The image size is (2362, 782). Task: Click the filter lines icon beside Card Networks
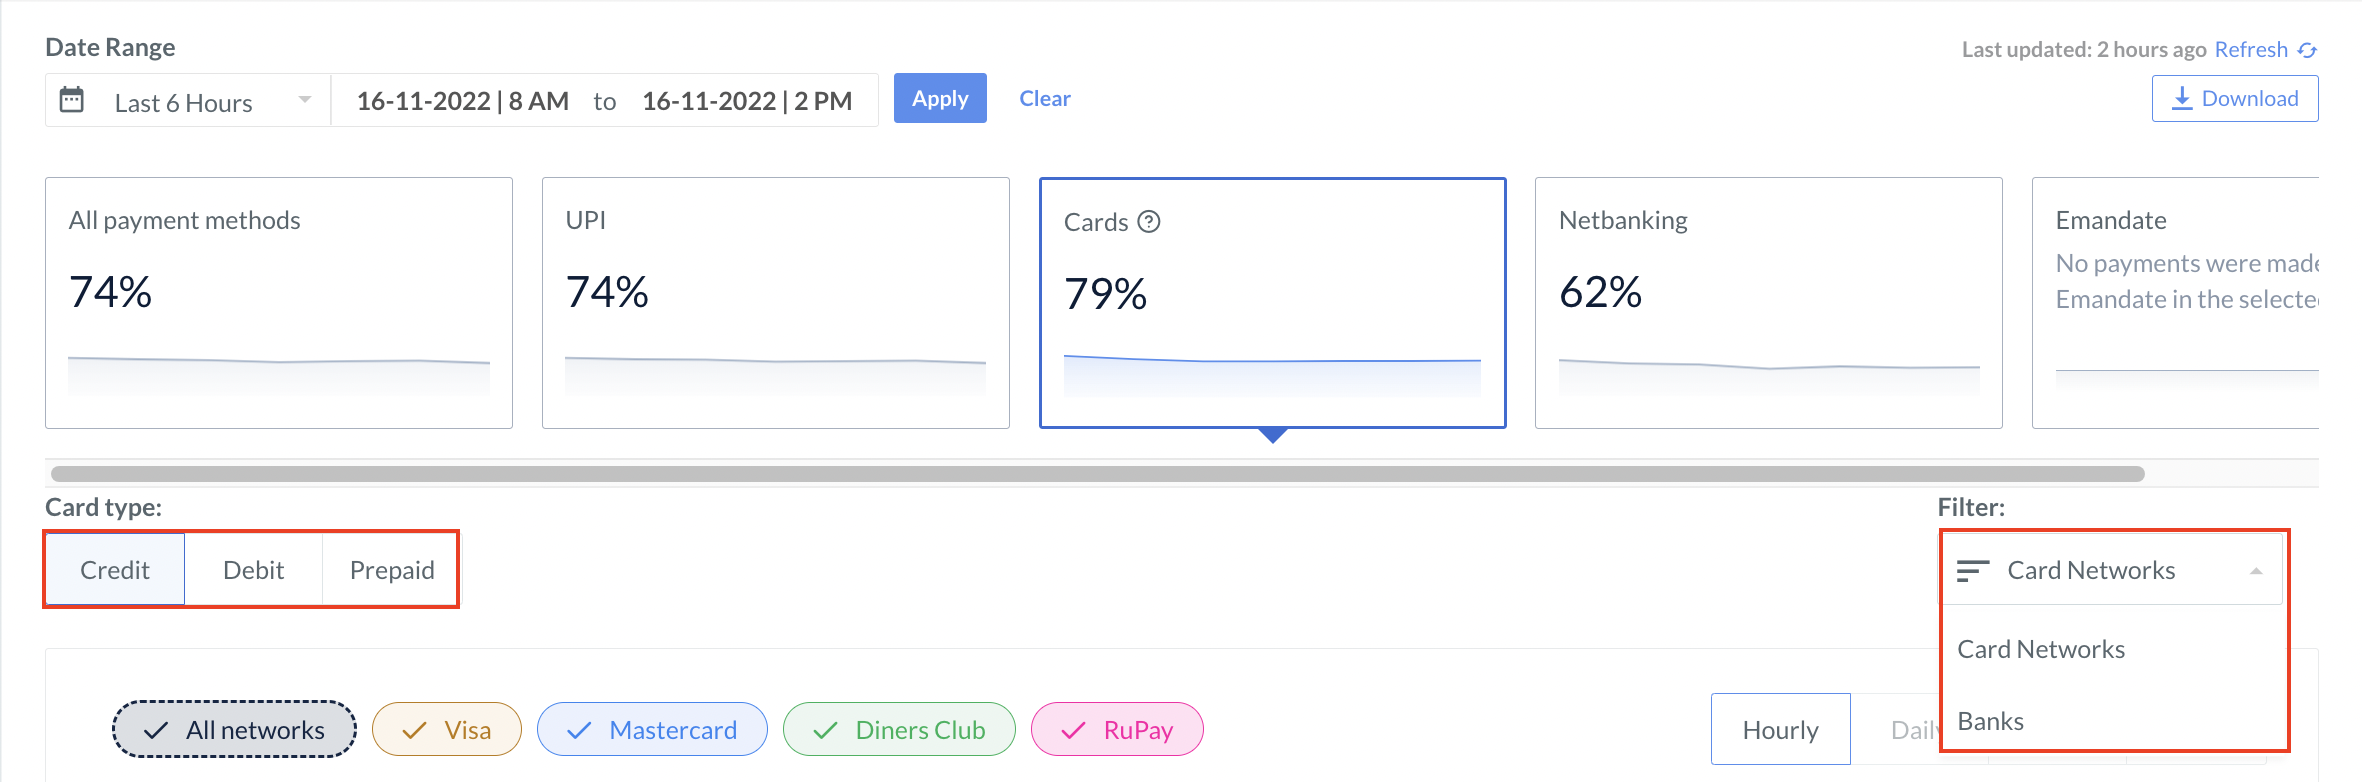[1973, 570]
